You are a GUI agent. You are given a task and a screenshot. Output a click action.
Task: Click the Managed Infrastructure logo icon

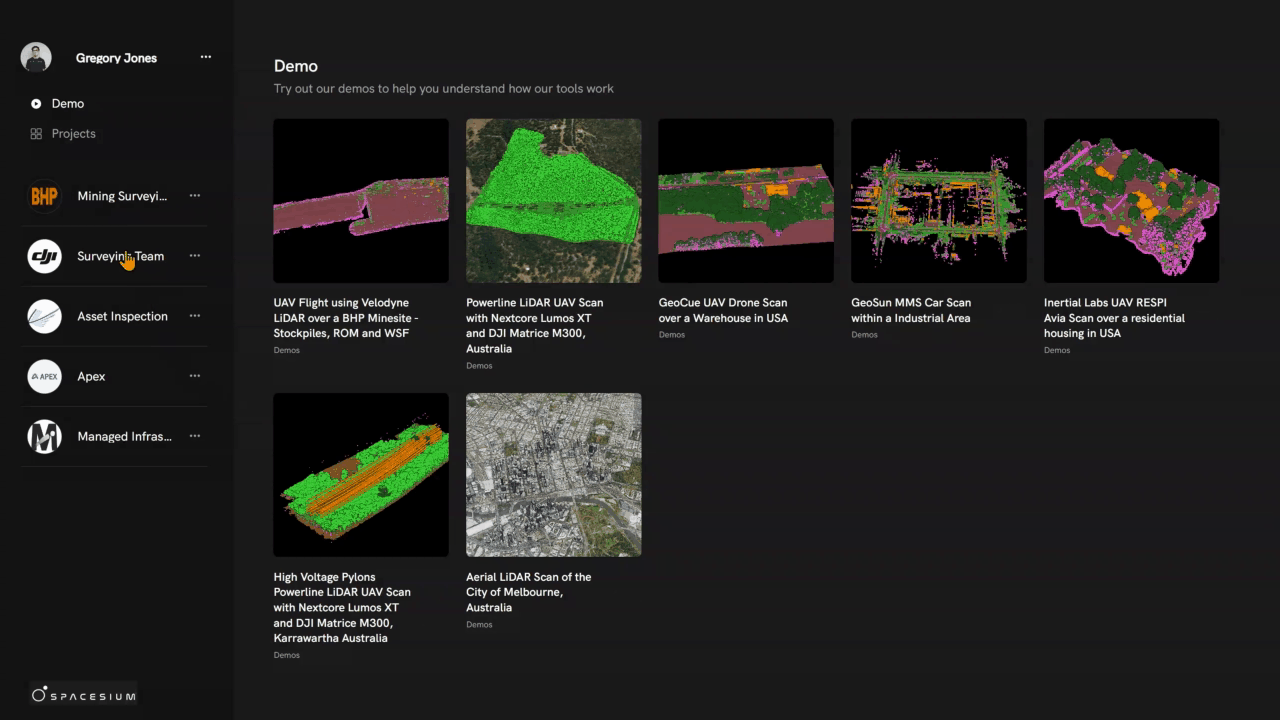[44, 436]
